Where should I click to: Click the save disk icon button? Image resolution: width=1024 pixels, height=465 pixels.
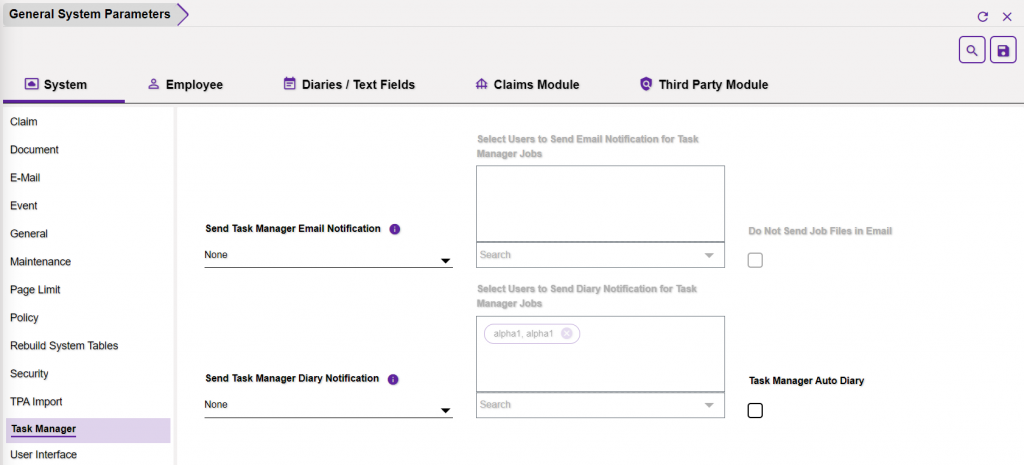(x=1003, y=50)
